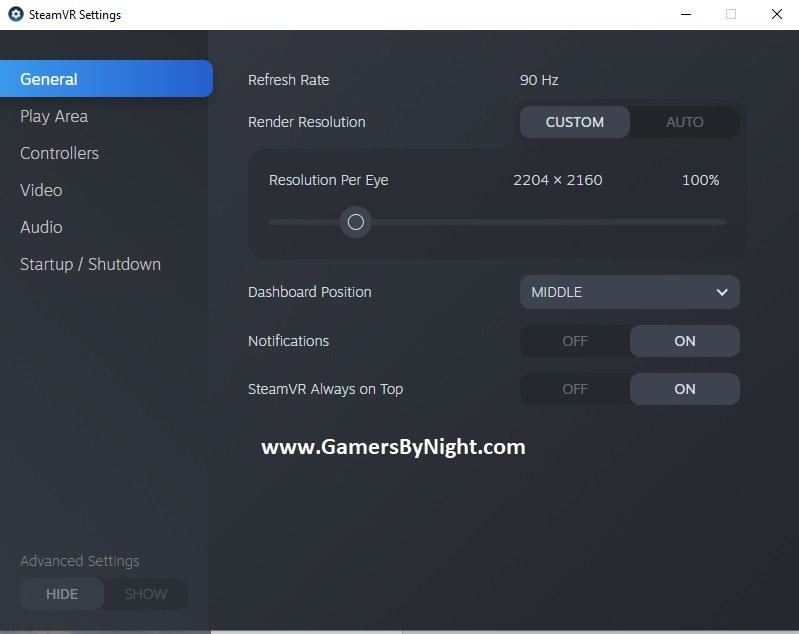Click the Resolution Per Eye slider handle
This screenshot has width=799, height=634.
coord(356,222)
